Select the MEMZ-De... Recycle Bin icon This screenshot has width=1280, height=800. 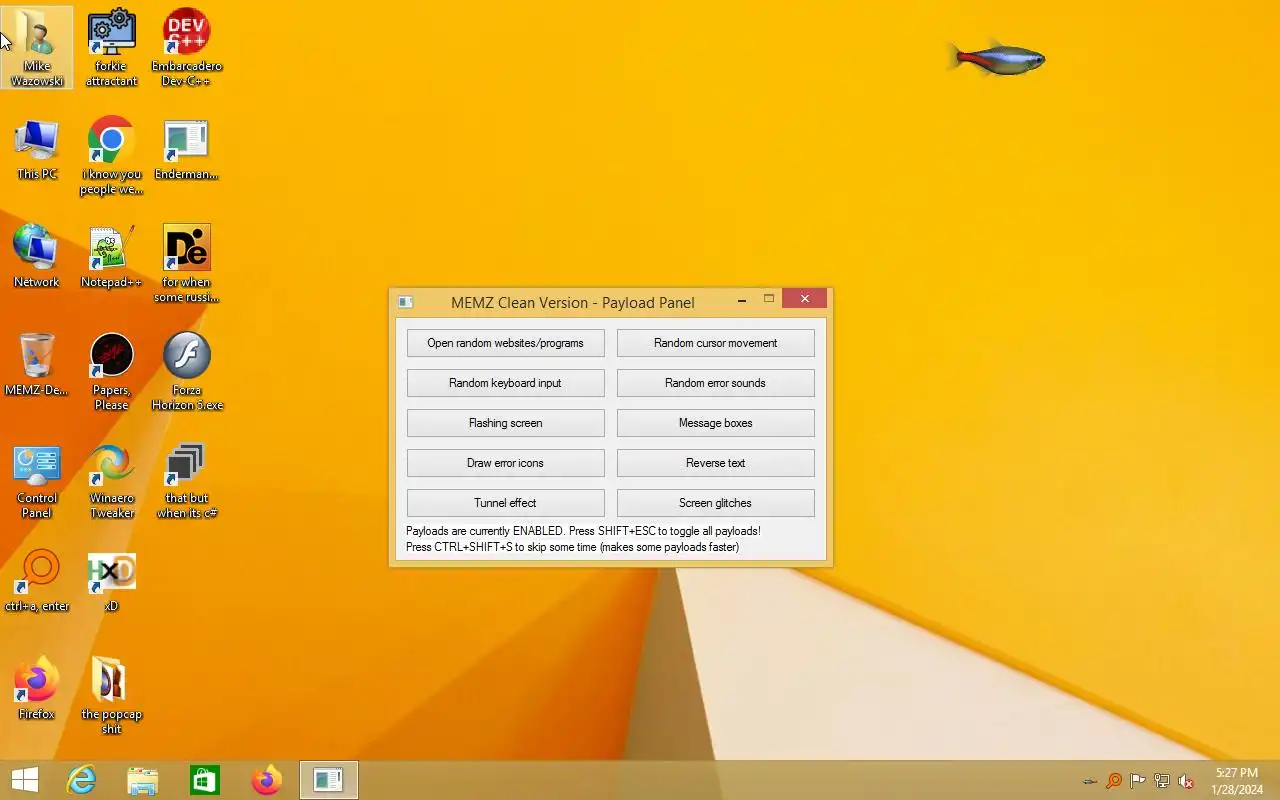point(37,365)
